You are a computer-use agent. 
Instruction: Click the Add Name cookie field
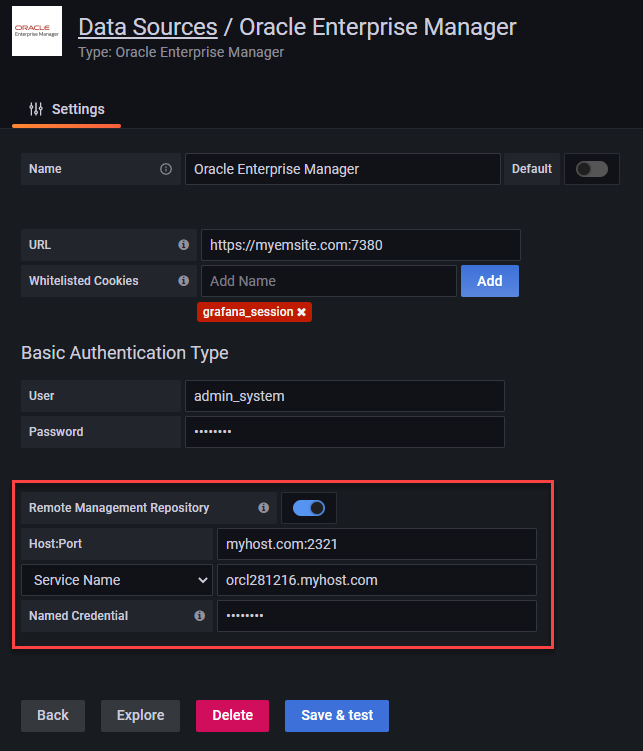328,281
